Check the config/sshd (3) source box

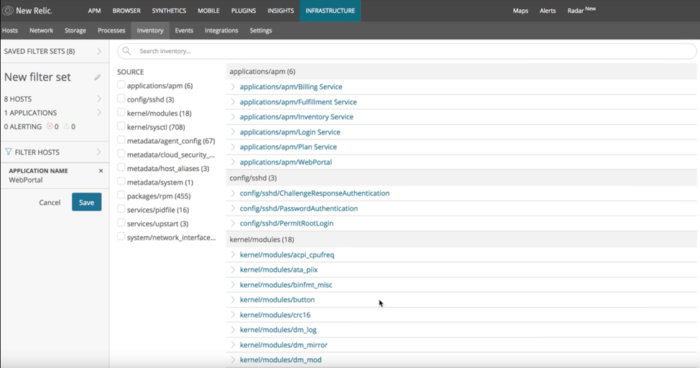coord(121,99)
